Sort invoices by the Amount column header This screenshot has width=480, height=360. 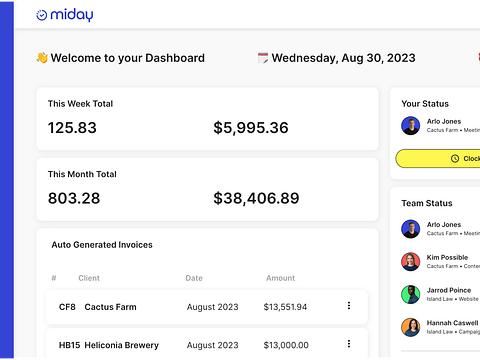(280, 278)
